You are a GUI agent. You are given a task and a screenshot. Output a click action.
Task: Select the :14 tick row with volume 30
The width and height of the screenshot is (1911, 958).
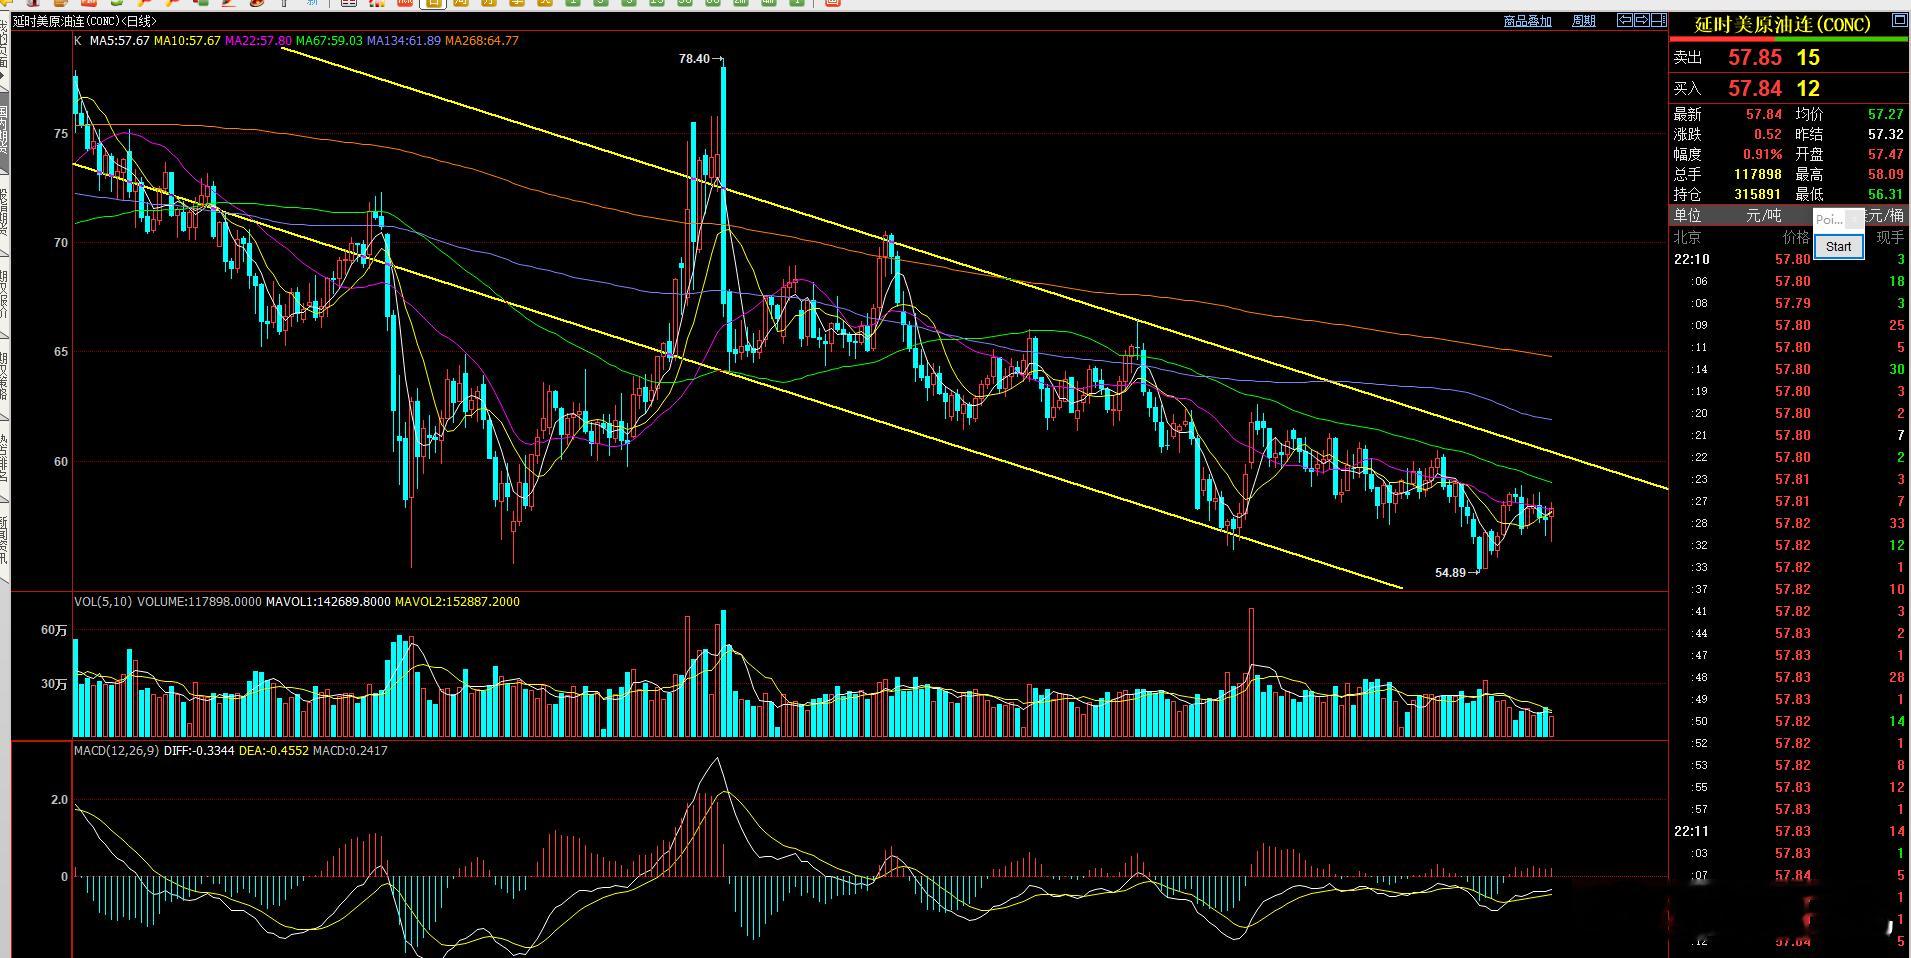click(1789, 370)
